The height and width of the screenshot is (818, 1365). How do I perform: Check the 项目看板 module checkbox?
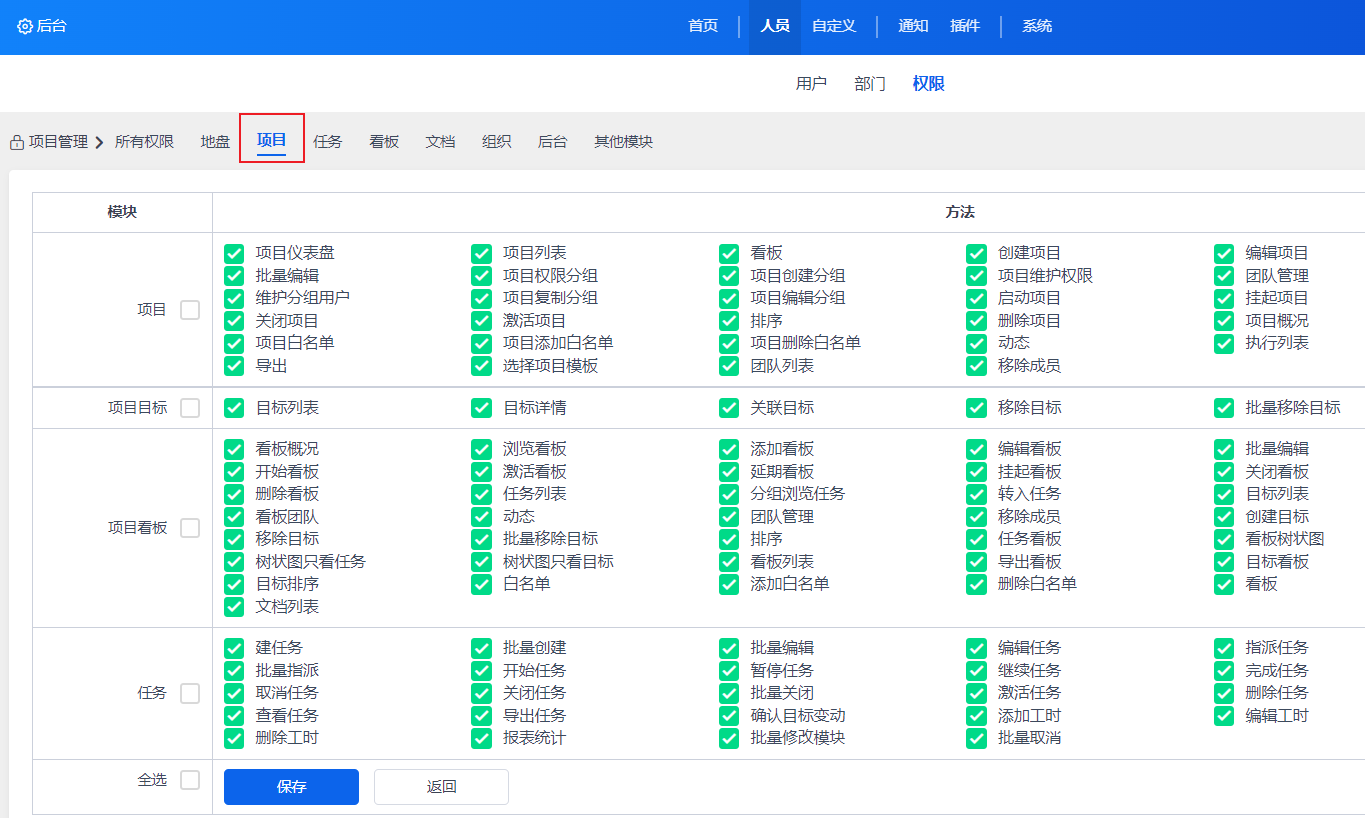pyautogui.click(x=190, y=528)
